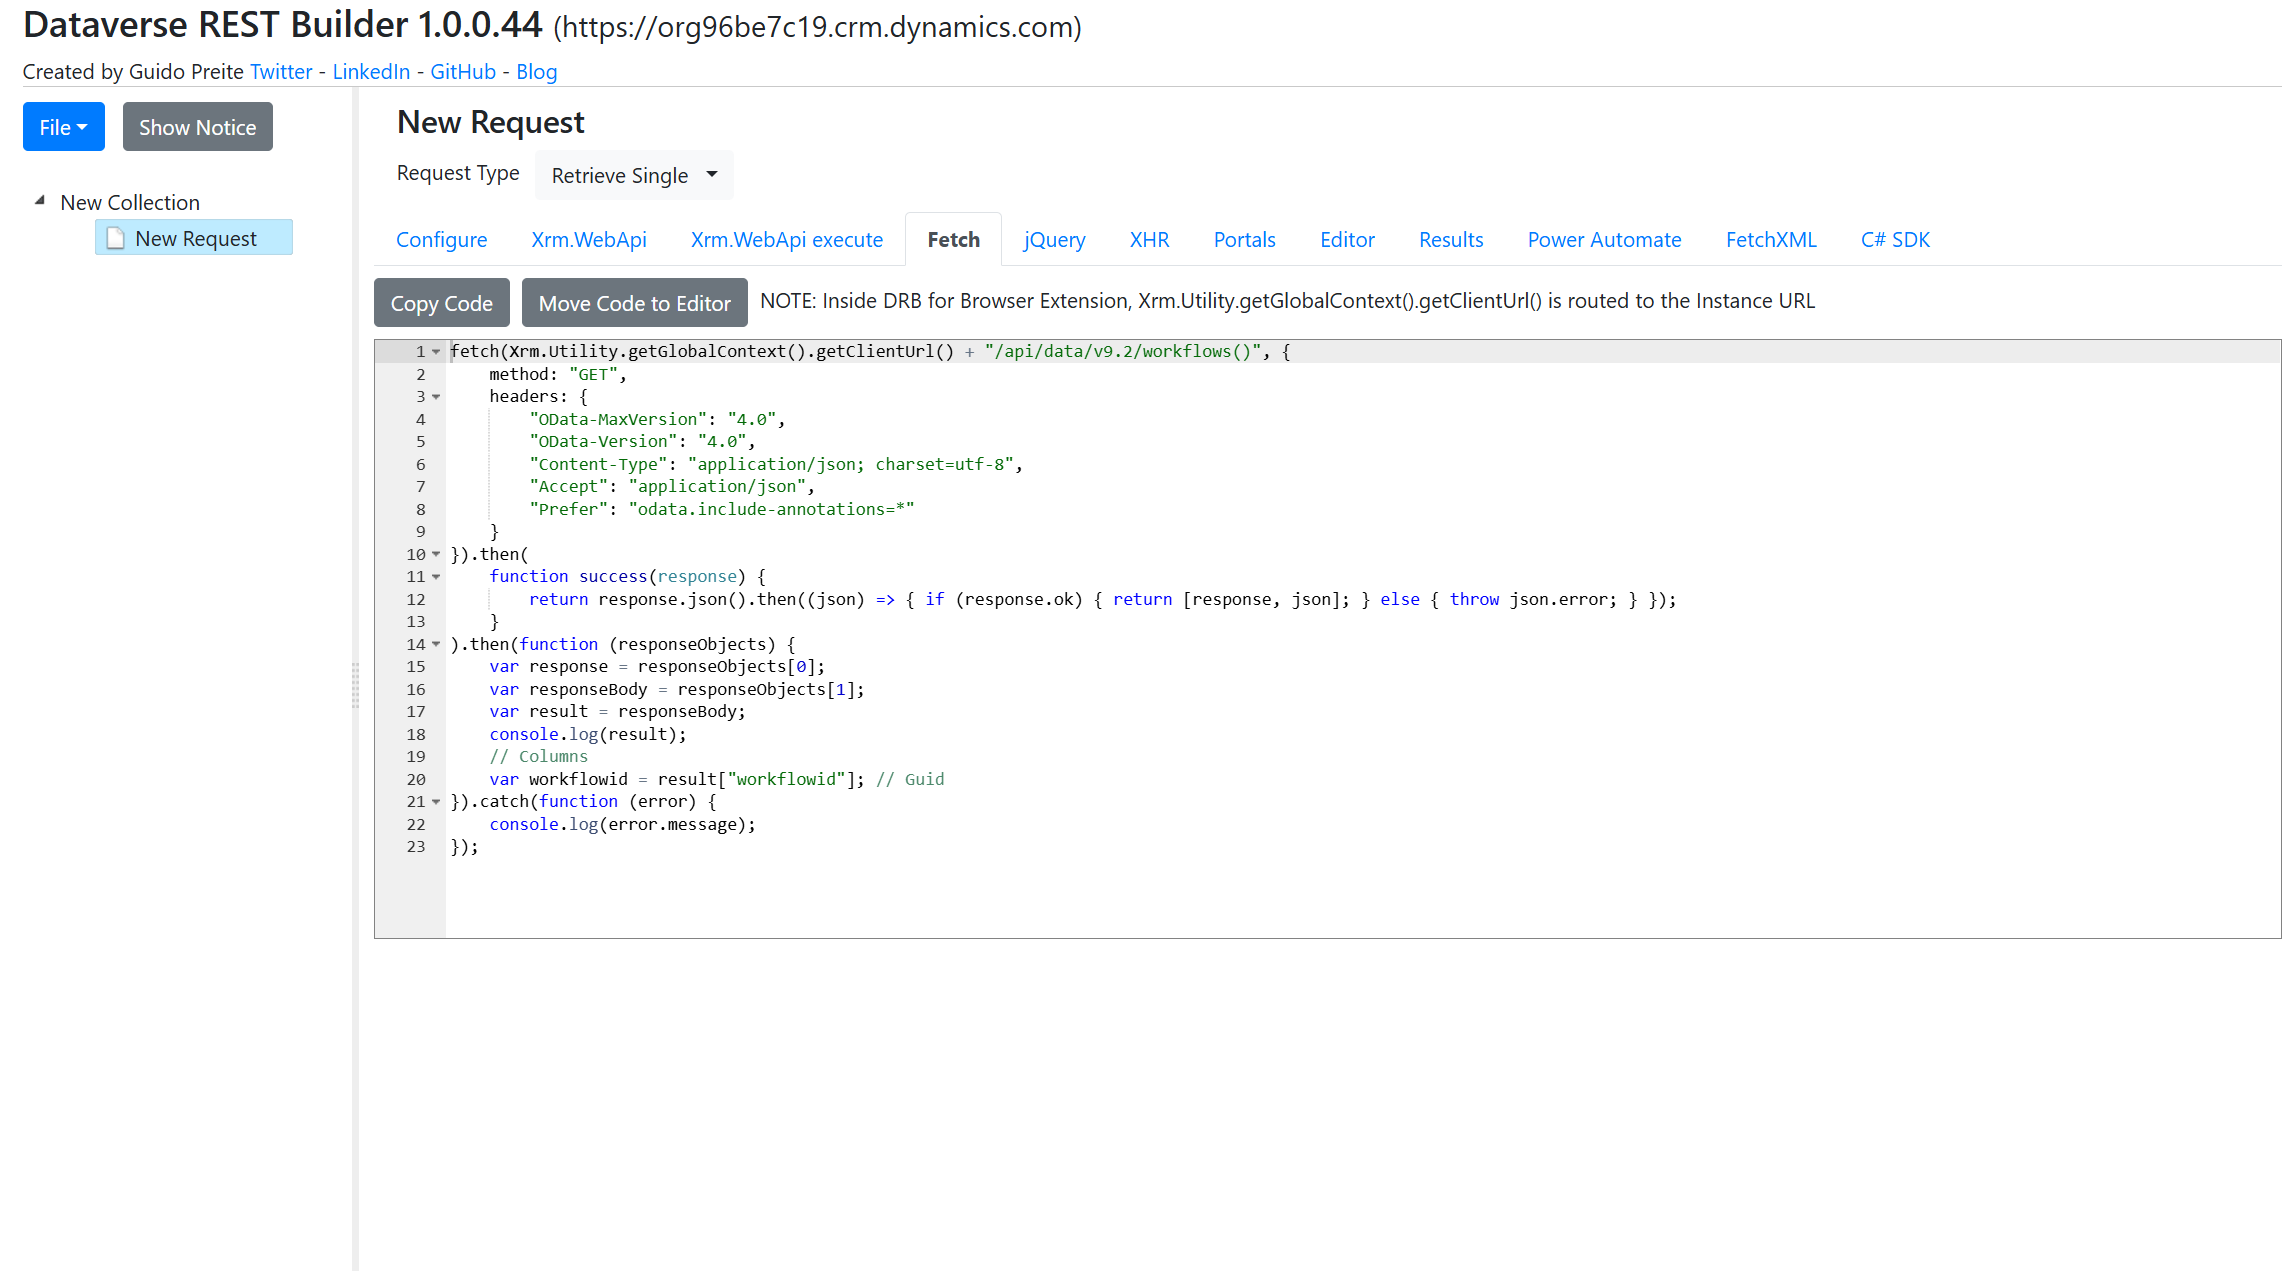Switch to the Configure tab
Viewport: 2295px width, 1271px height.
coord(441,240)
